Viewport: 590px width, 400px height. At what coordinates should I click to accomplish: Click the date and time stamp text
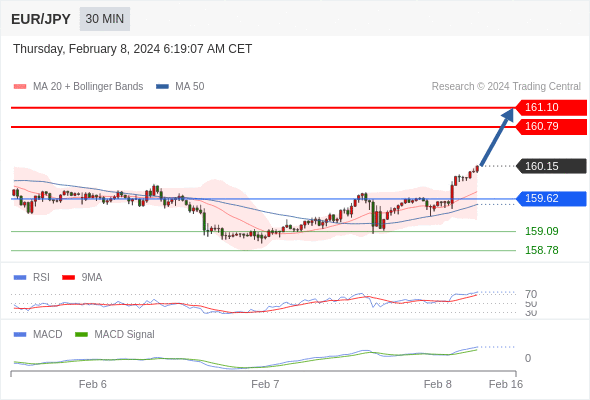coord(132,49)
